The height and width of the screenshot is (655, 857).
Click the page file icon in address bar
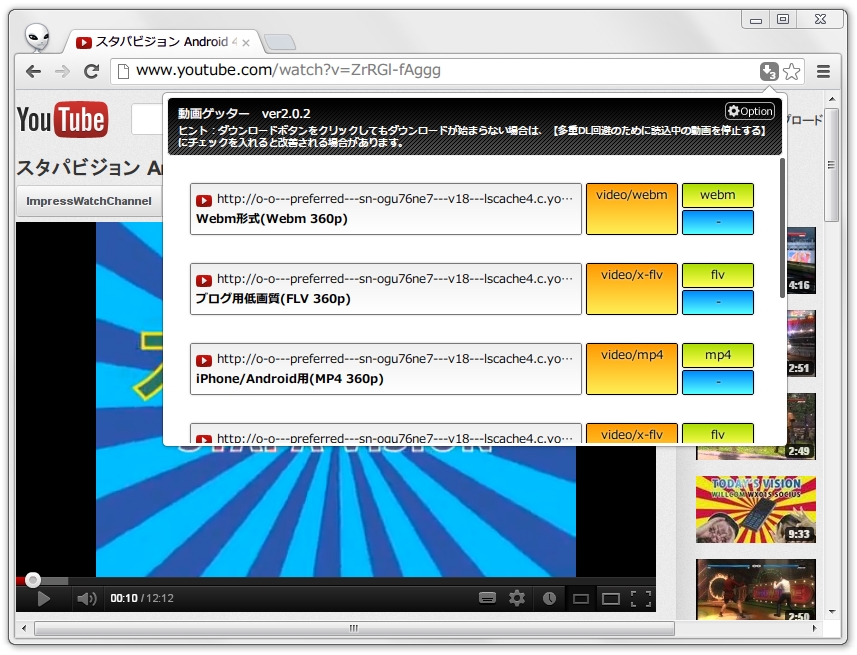click(x=124, y=71)
